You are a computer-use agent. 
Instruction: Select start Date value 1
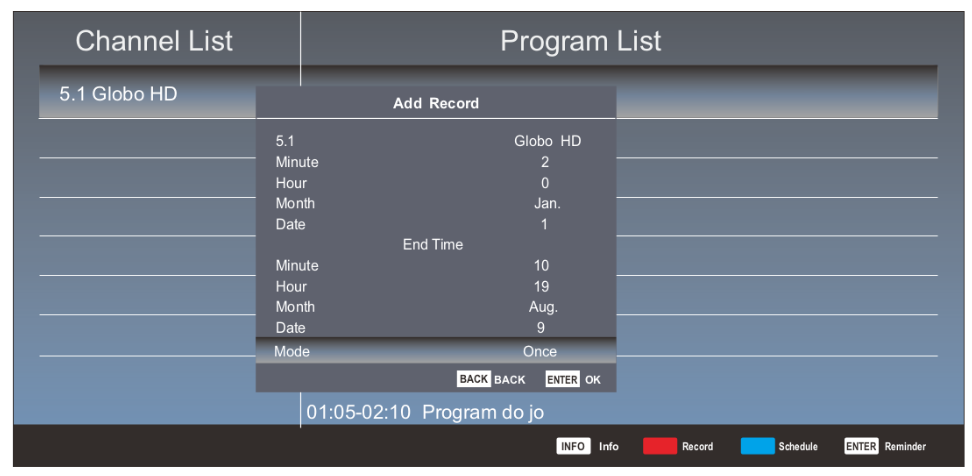544,225
